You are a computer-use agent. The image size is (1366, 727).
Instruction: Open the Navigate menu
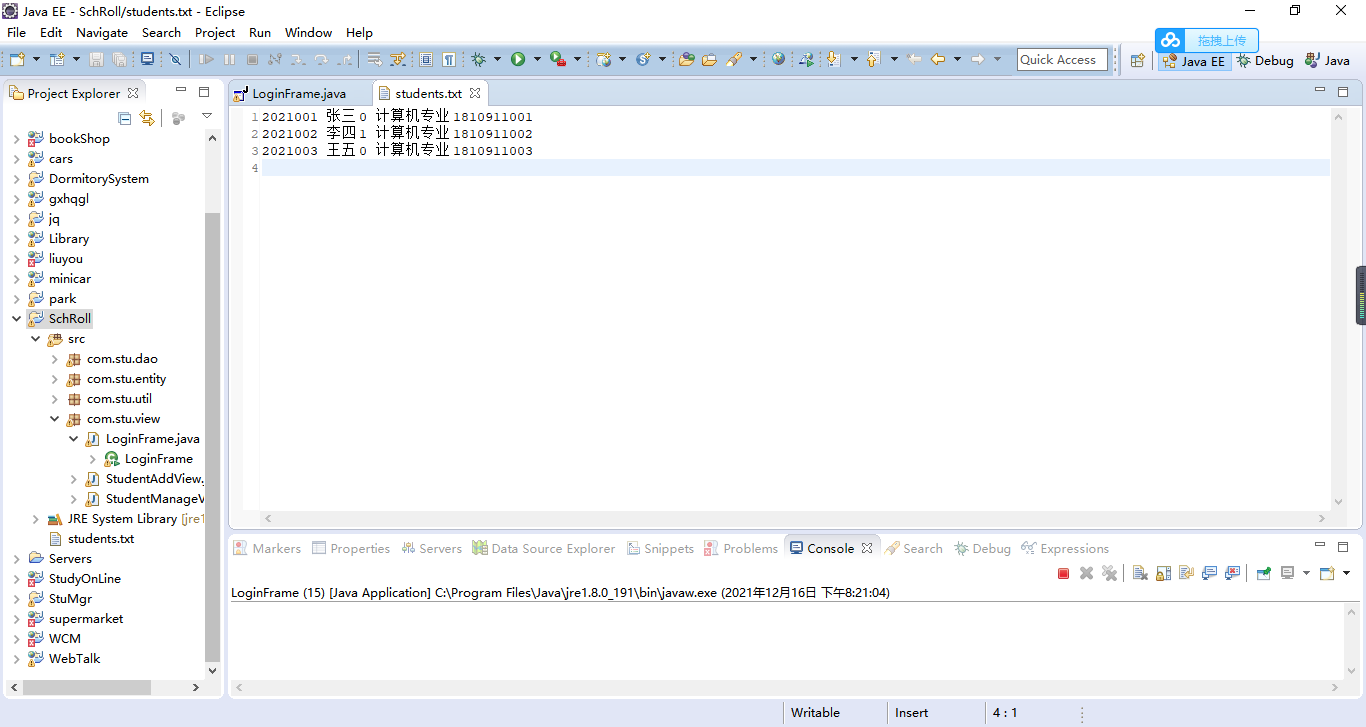coord(102,32)
